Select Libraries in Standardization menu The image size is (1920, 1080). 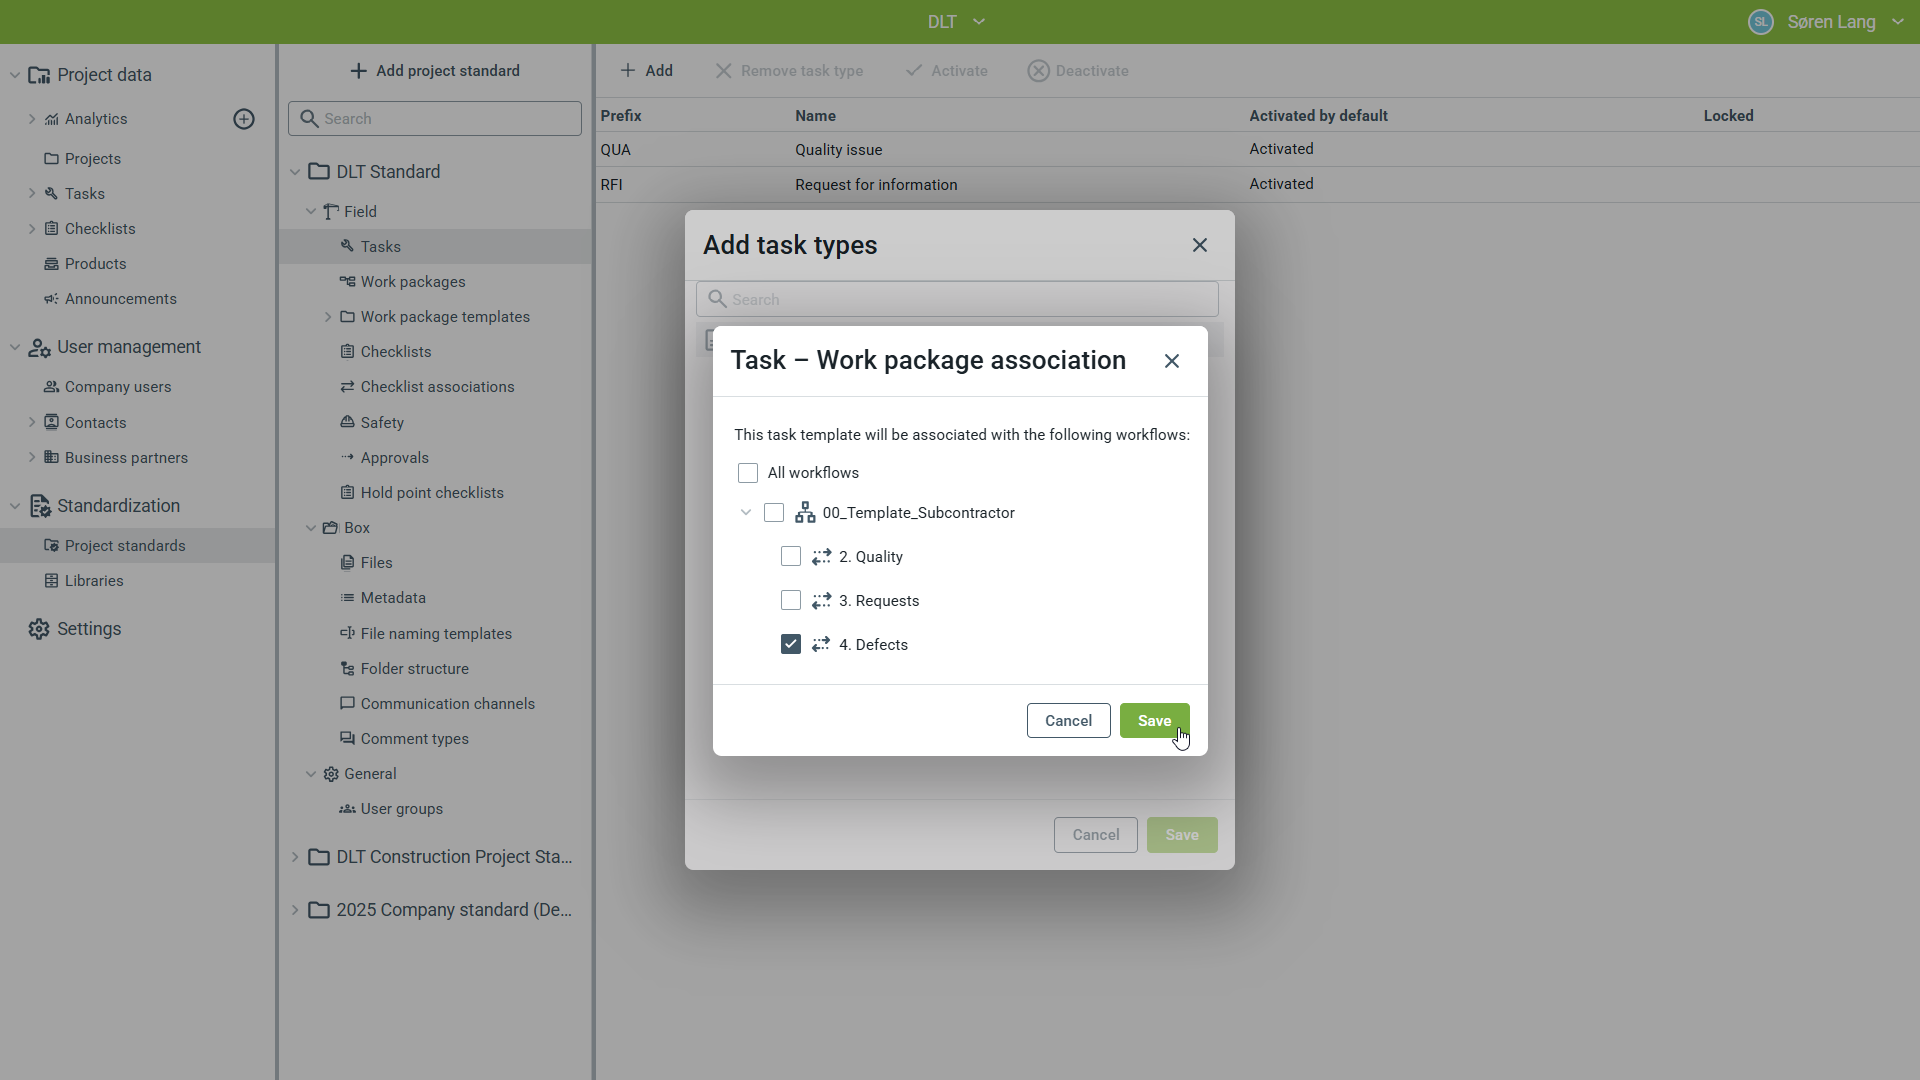(94, 581)
